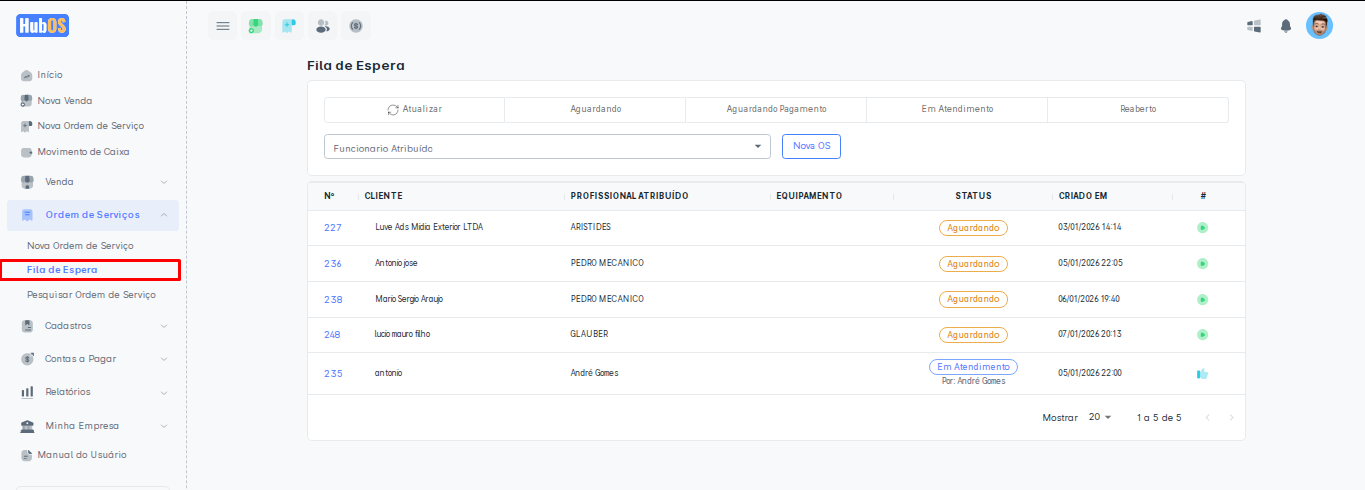Click the hamburger menu icon in top toolbar
Image resolution: width=1365 pixels, height=490 pixels.
[223, 26]
